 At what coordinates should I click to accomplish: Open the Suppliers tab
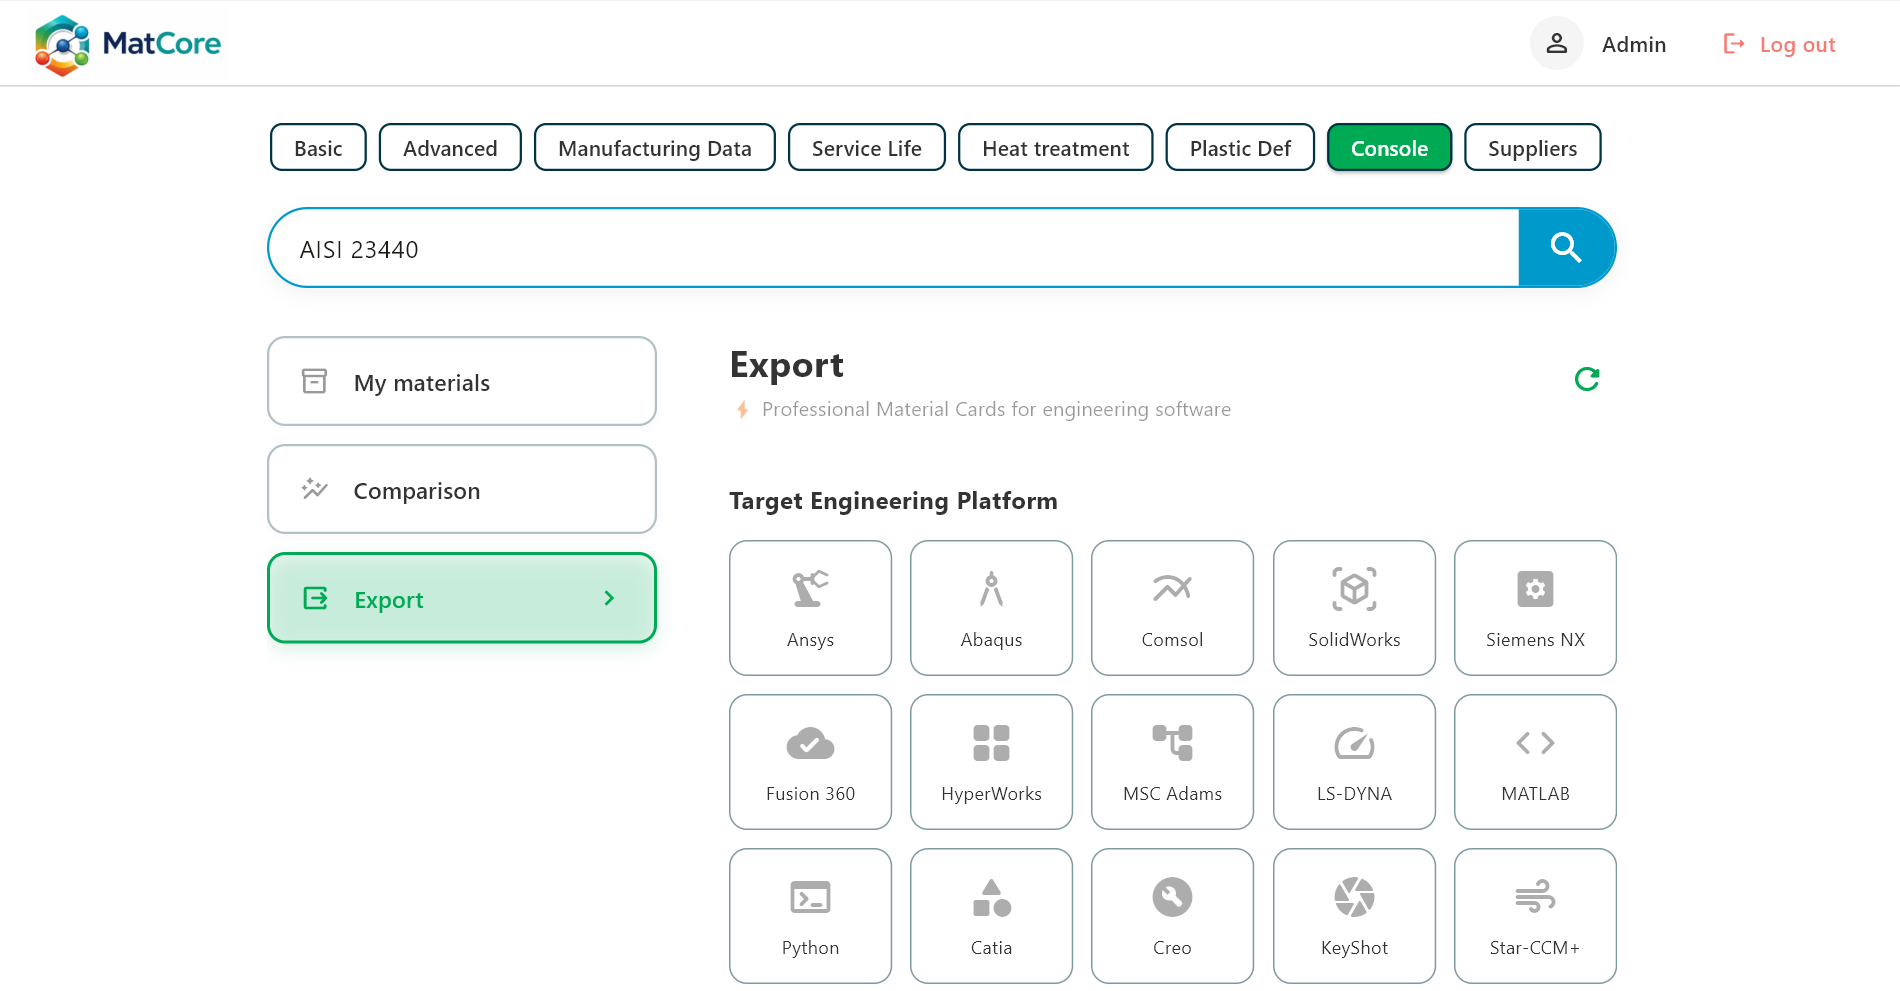tap(1532, 148)
